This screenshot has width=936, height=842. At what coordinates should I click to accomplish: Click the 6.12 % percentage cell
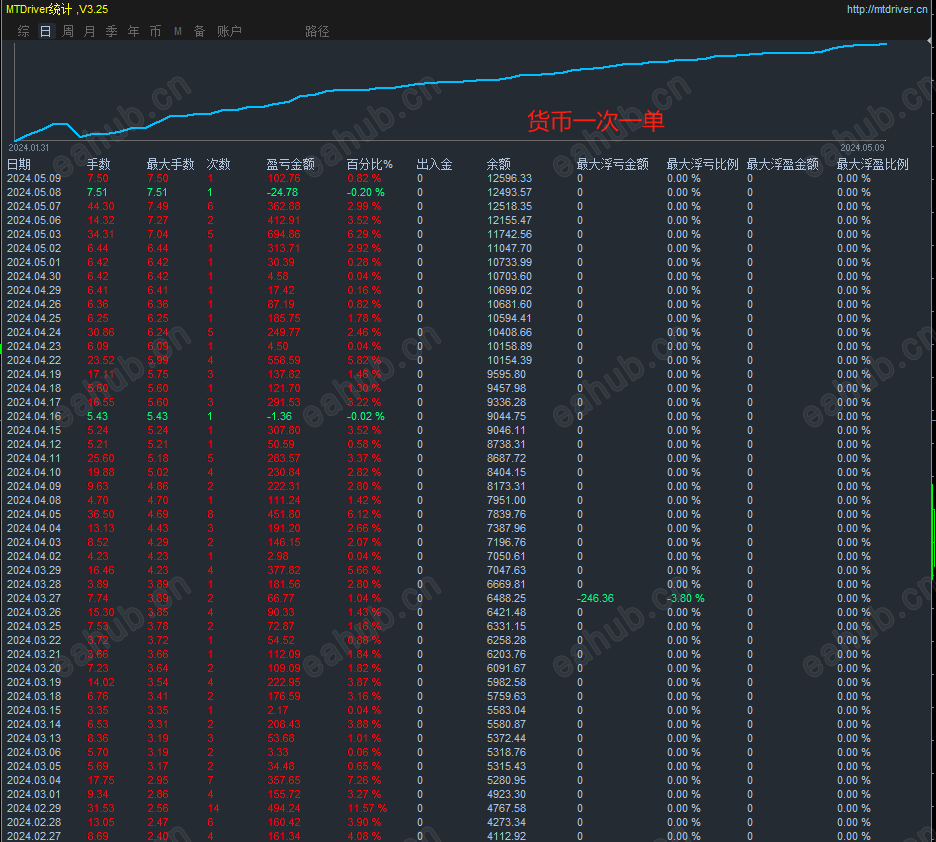point(364,514)
